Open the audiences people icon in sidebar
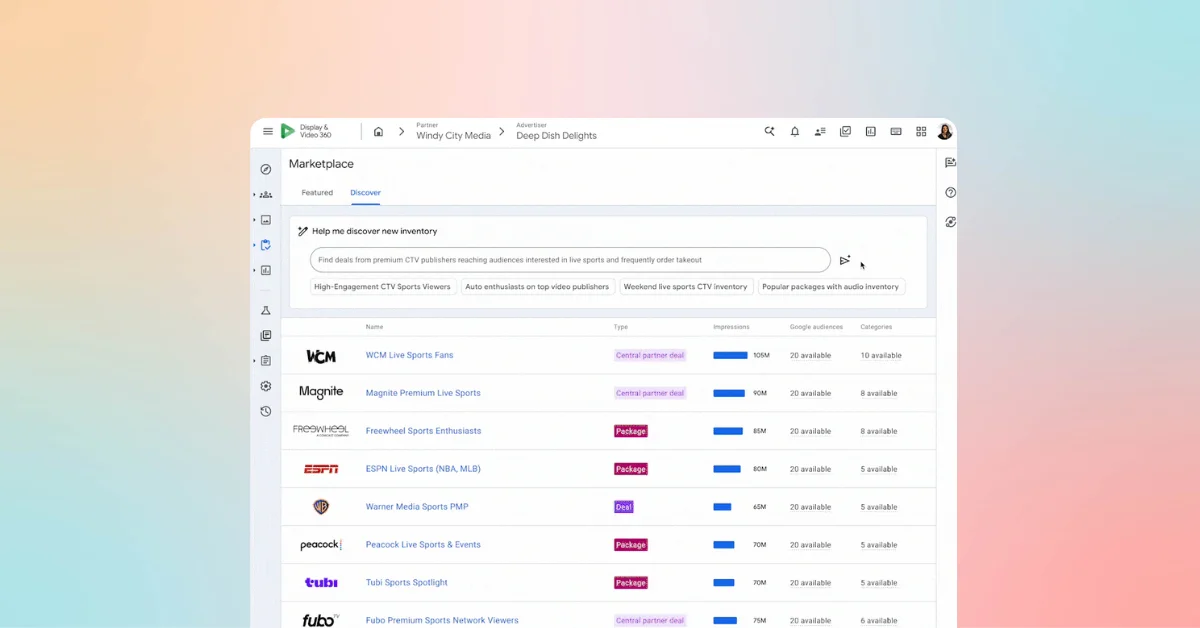Image resolution: width=1200 pixels, height=628 pixels. [266, 194]
